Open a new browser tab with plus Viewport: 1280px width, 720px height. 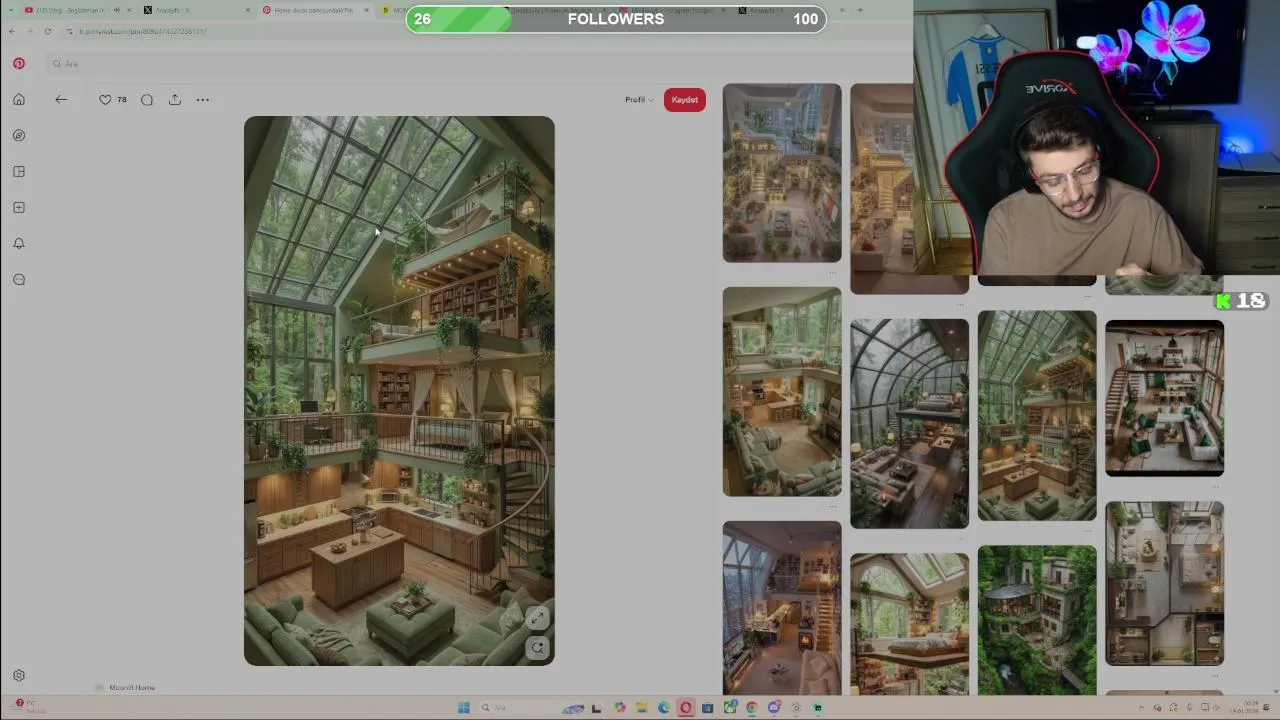(x=860, y=10)
